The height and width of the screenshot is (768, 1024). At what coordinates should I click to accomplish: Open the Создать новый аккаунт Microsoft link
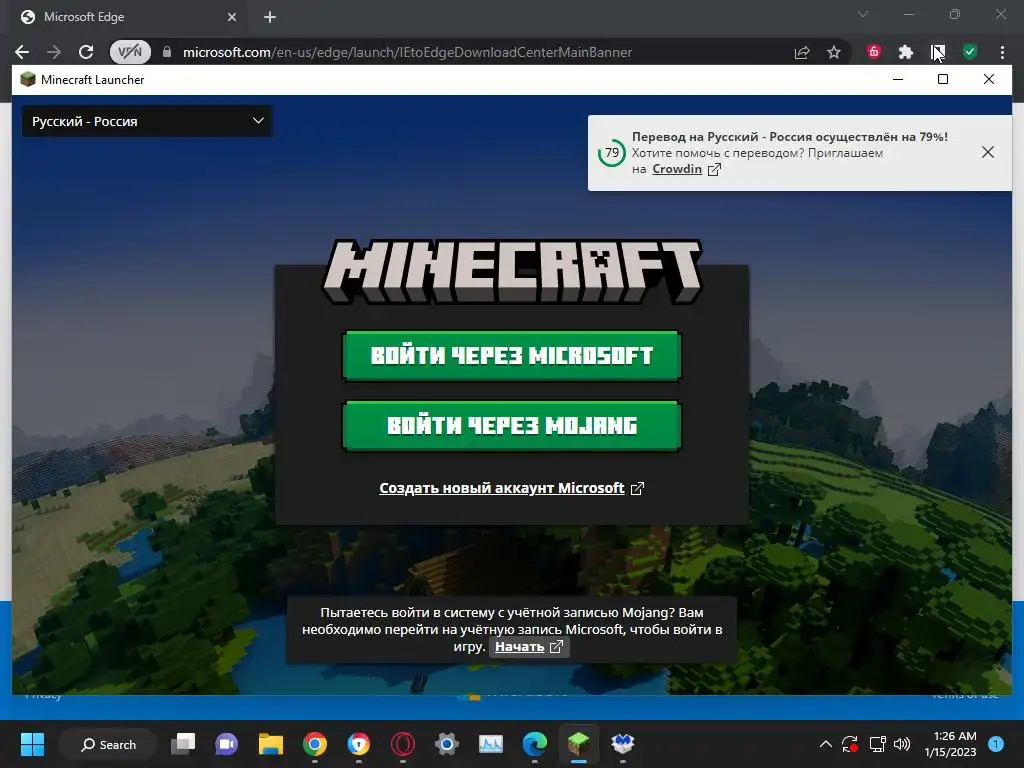point(511,488)
